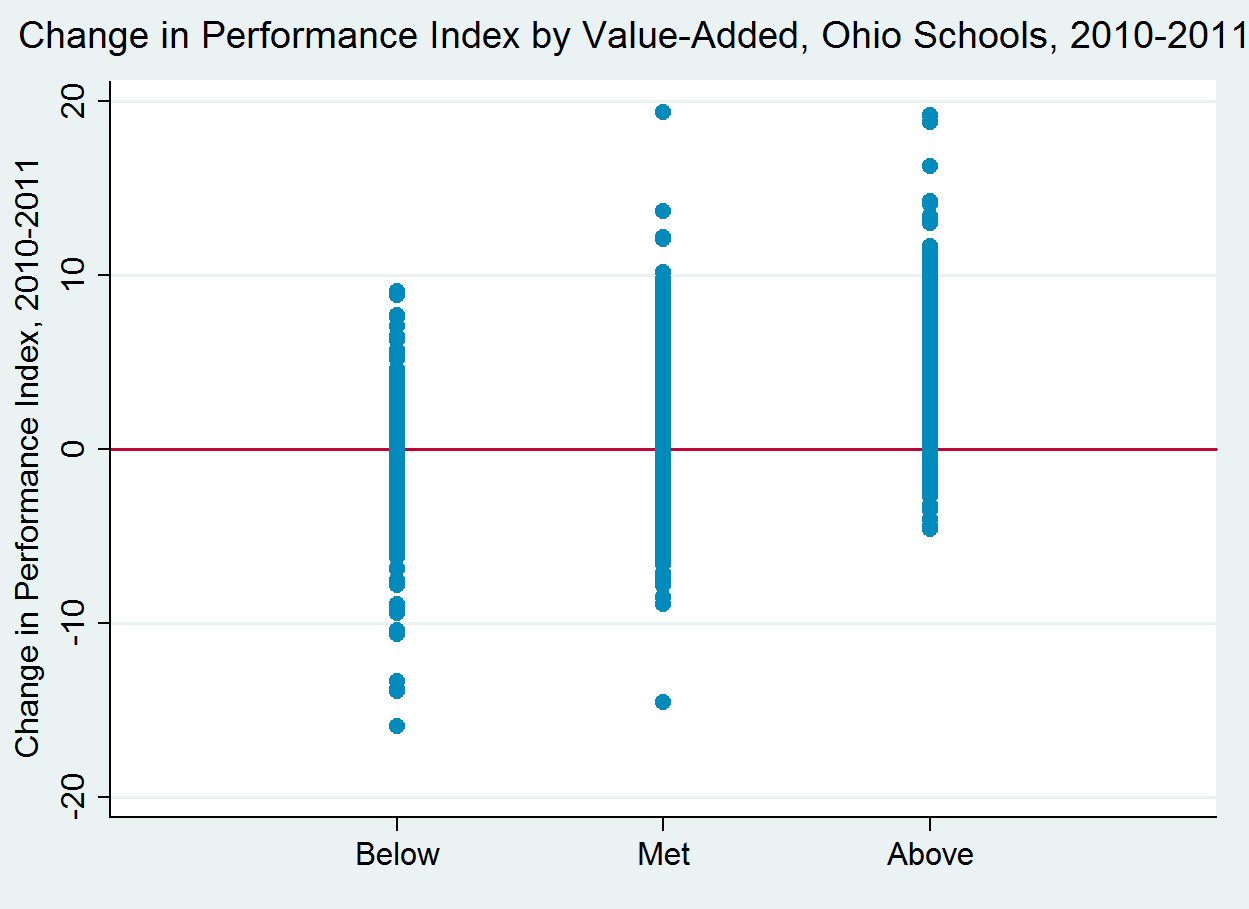
Task: Select the highest data point in Met column
Action: click(x=662, y=112)
